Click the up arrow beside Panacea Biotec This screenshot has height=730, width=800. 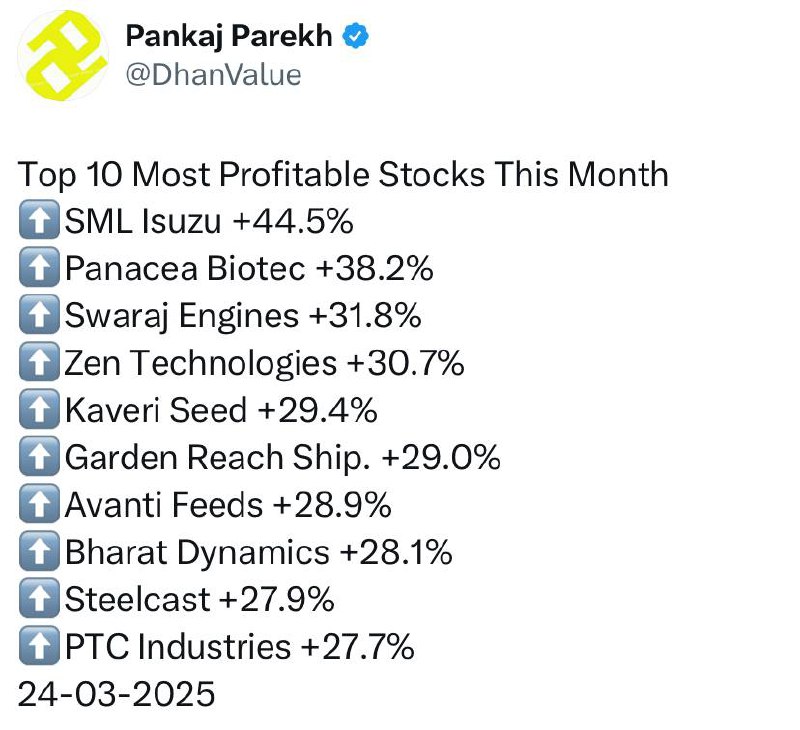pyautogui.click(x=39, y=267)
